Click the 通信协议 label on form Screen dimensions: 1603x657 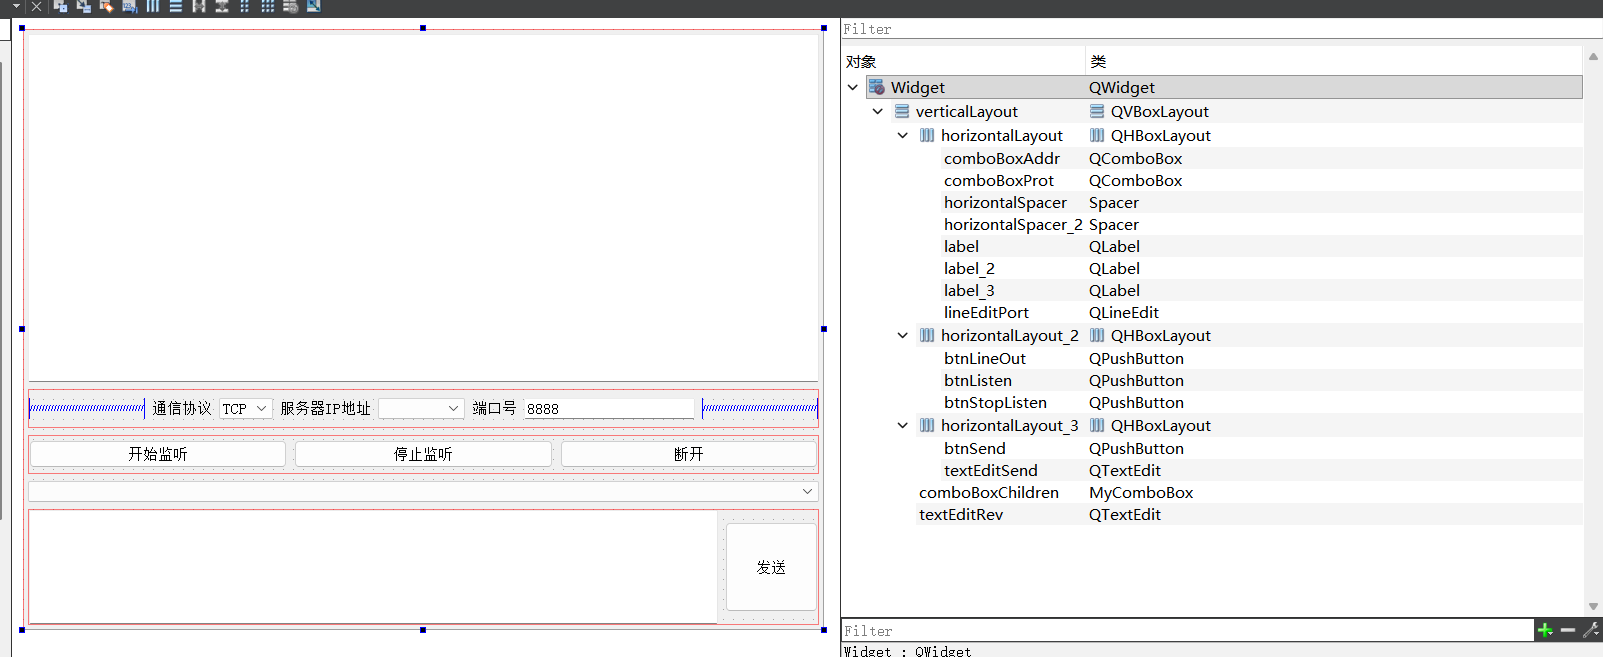tap(181, 408)
